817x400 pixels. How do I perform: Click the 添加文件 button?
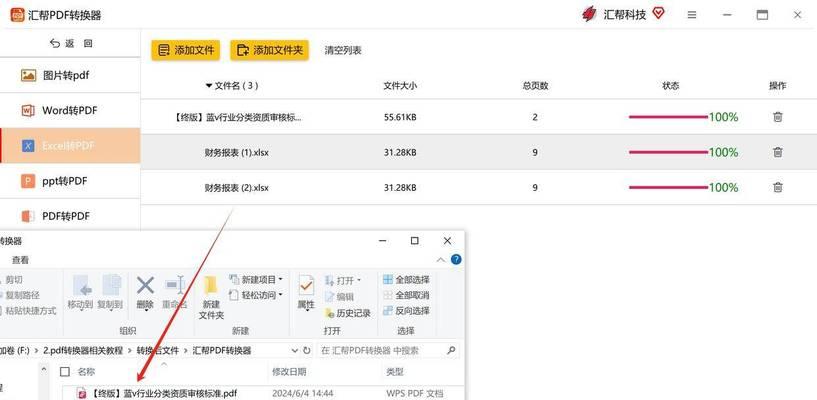186,51
